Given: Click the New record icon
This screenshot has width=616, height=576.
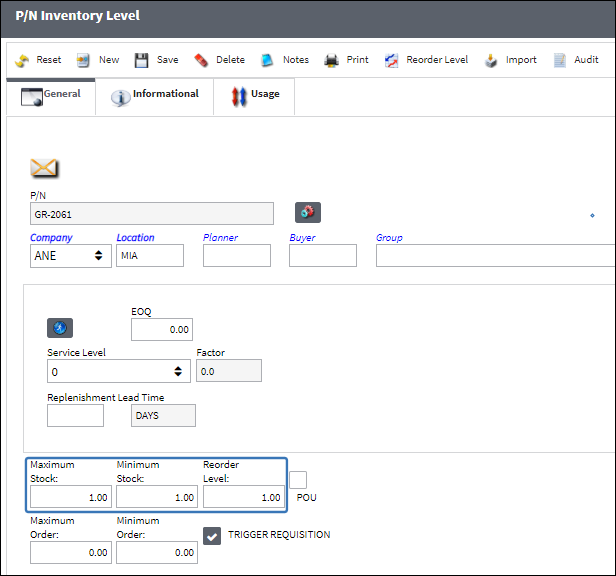Looking at the screenshot, I should 83,61.
